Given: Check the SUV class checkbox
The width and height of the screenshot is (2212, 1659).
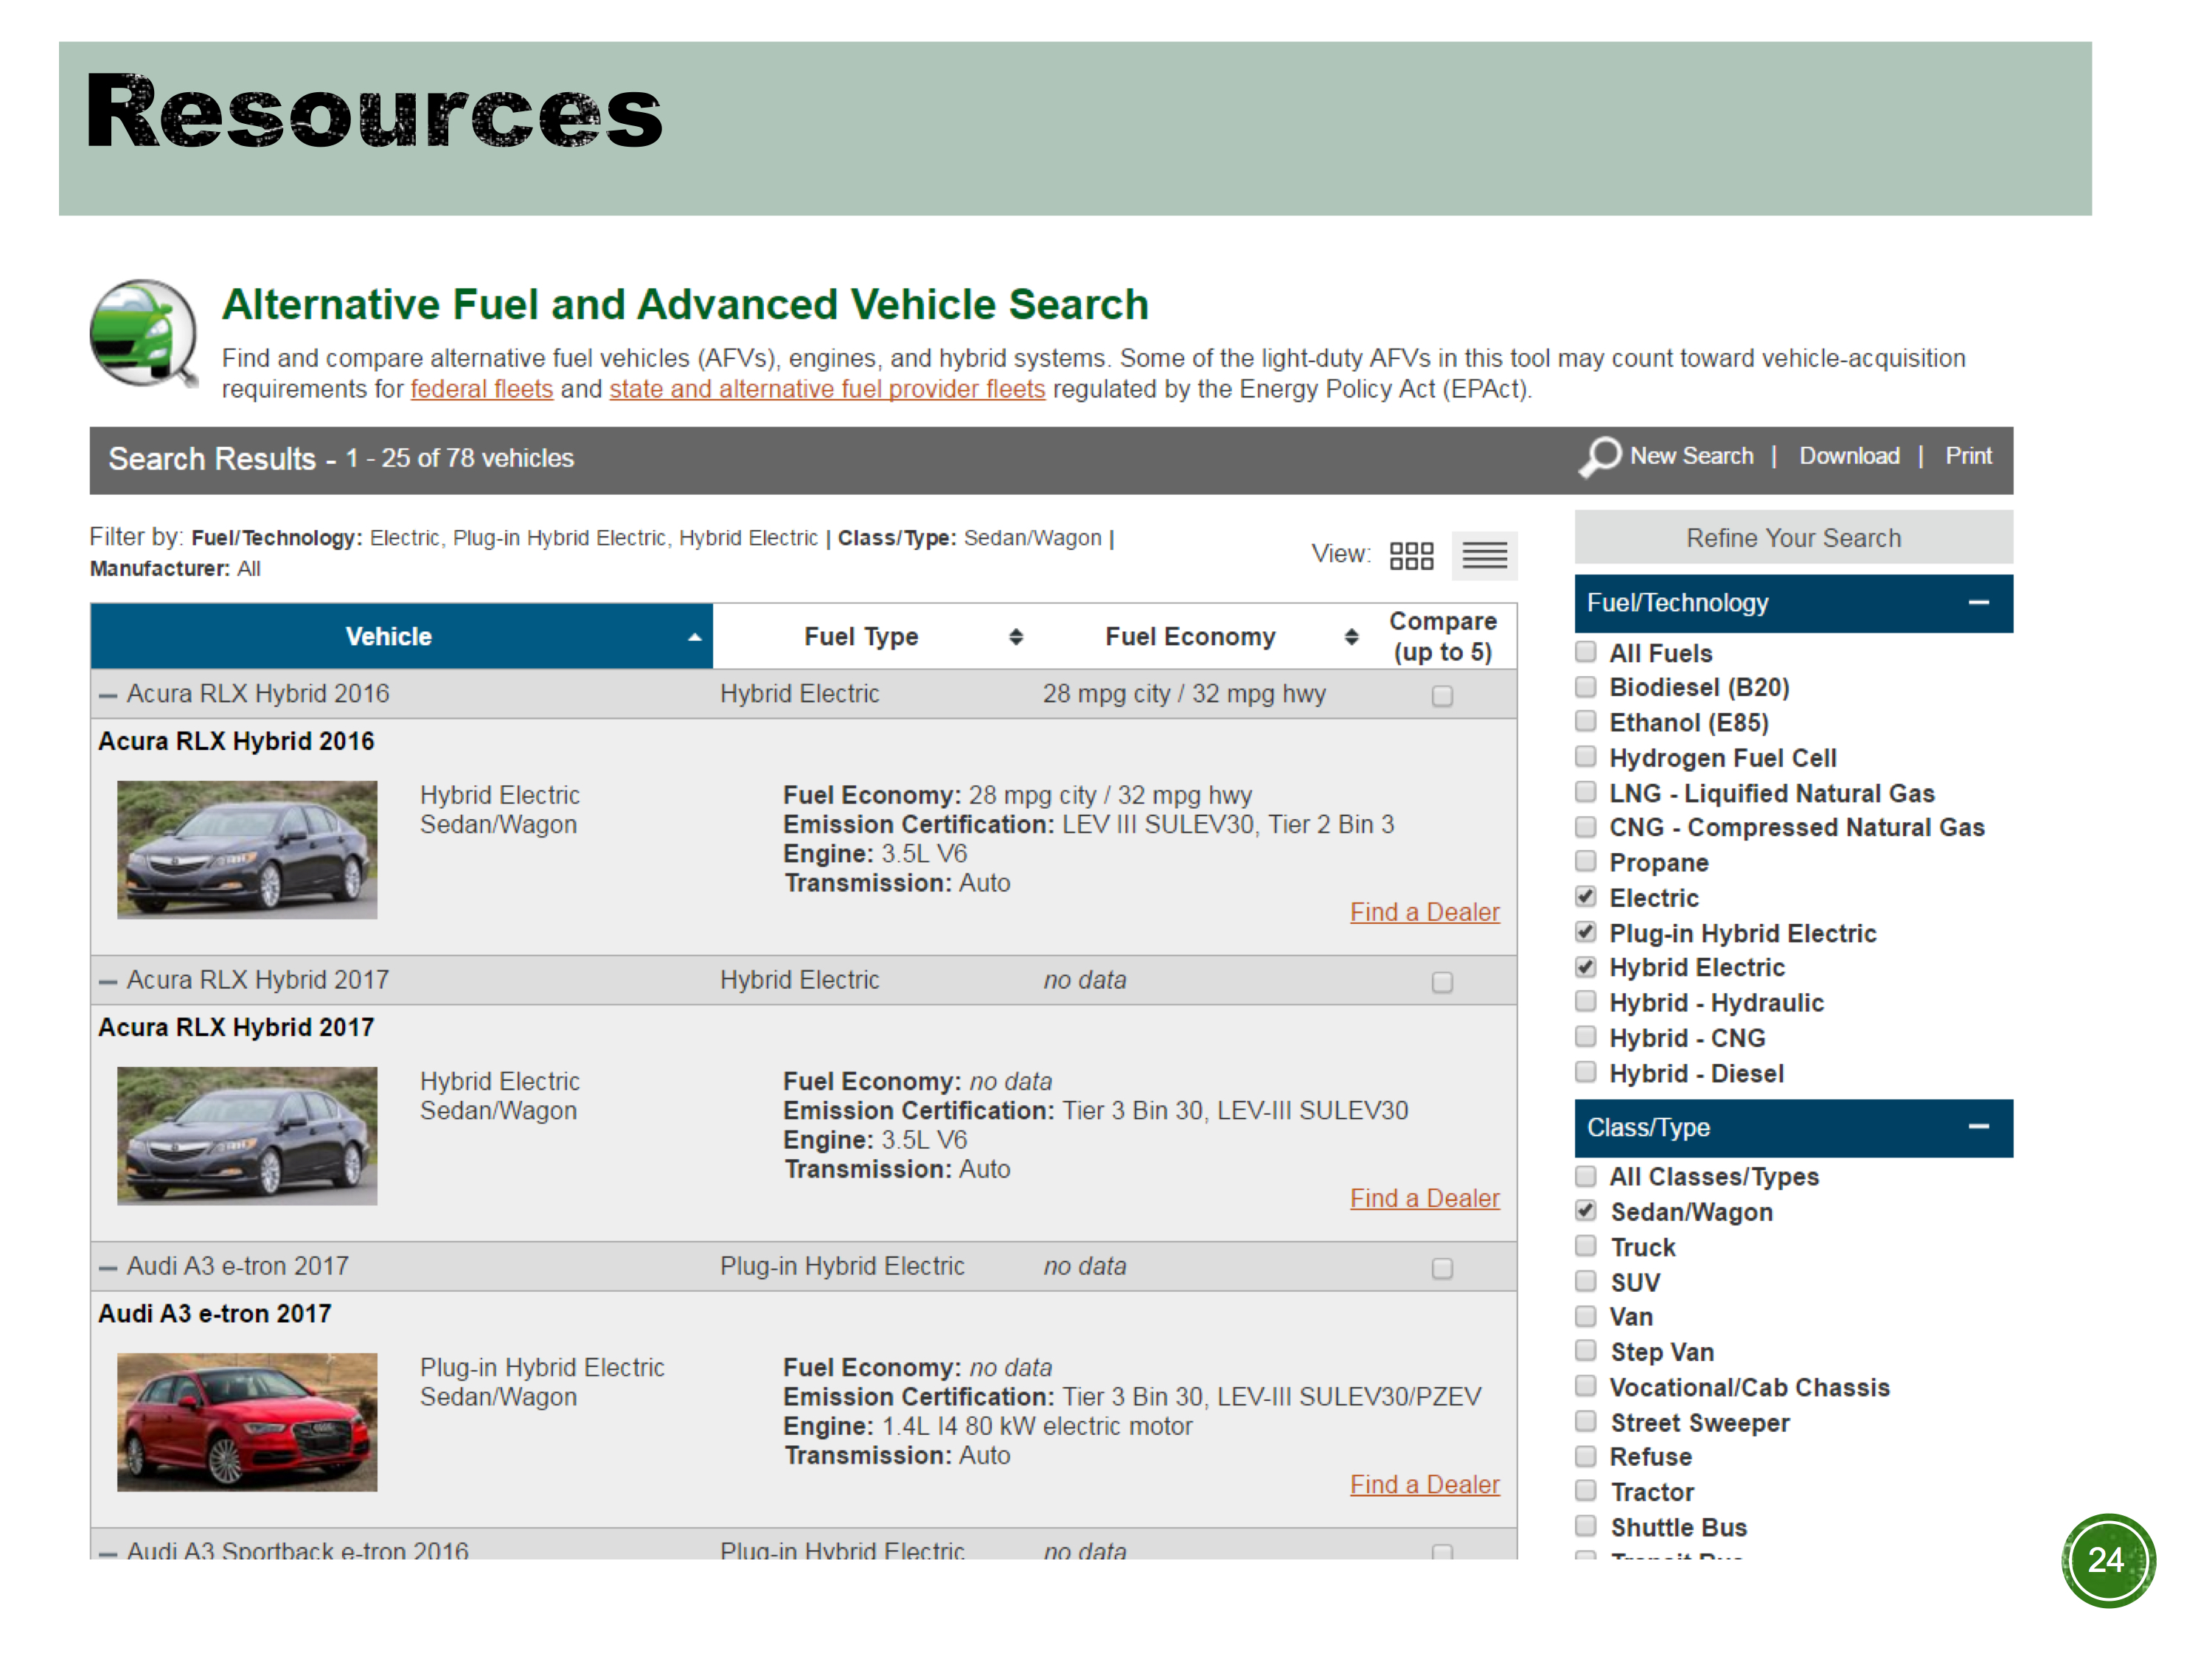Looking at the screenshot, I should [1585, 1281].
